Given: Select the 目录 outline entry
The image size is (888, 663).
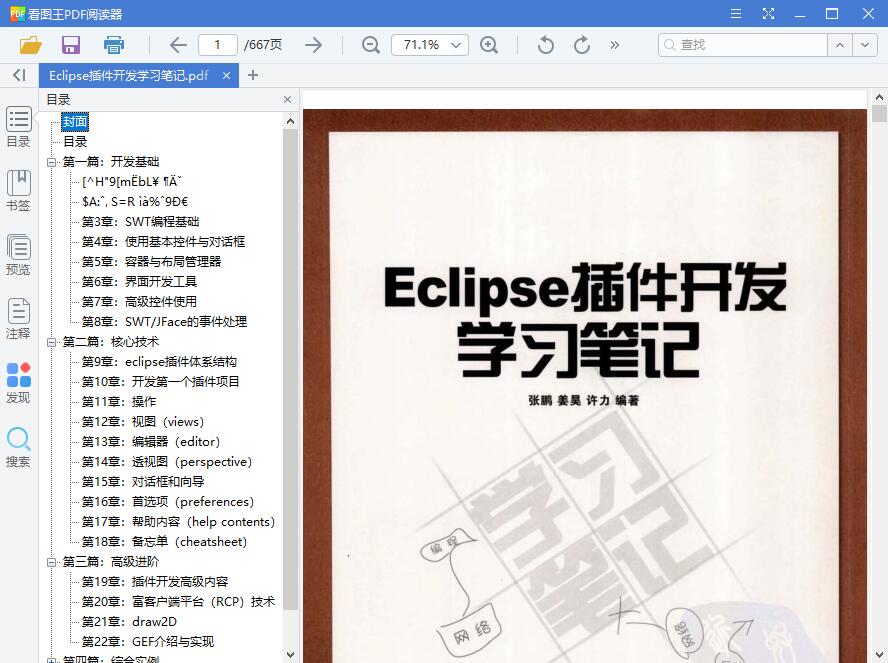Looking at the screenshot, I should [x=75, y=142].
